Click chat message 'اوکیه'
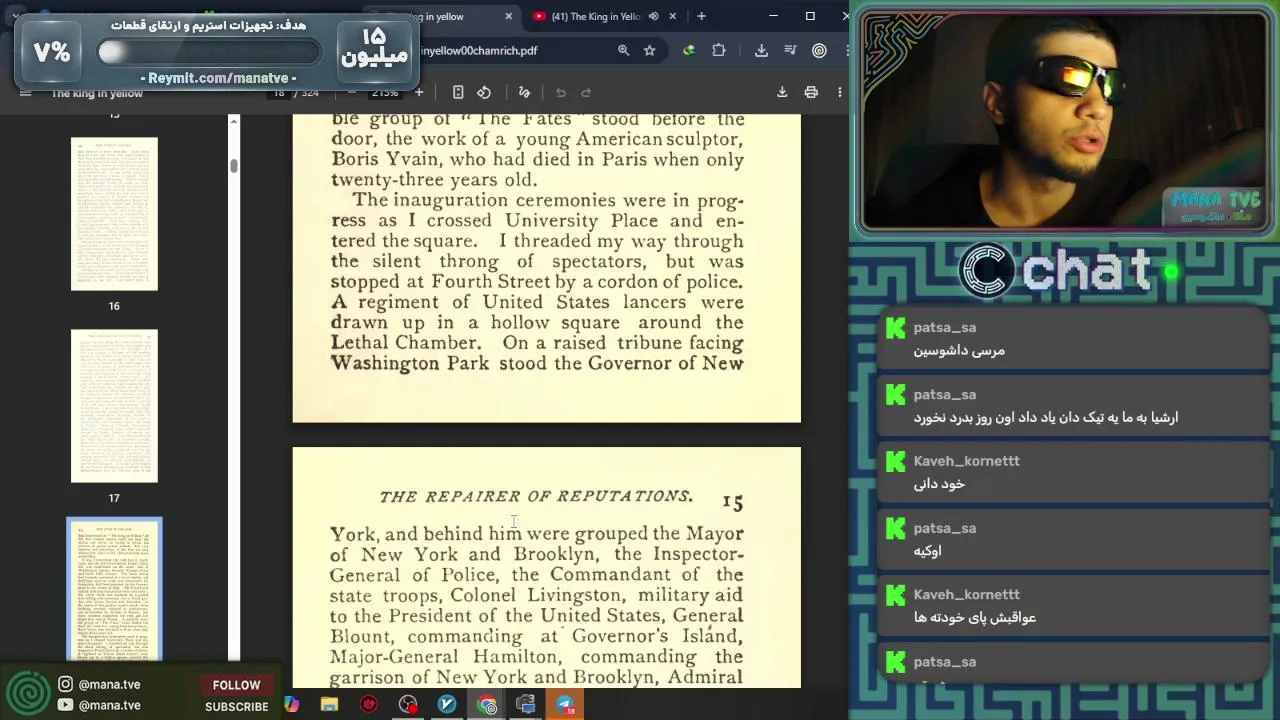This screenshot has height=720, width=1280. [x=927, y=550]
